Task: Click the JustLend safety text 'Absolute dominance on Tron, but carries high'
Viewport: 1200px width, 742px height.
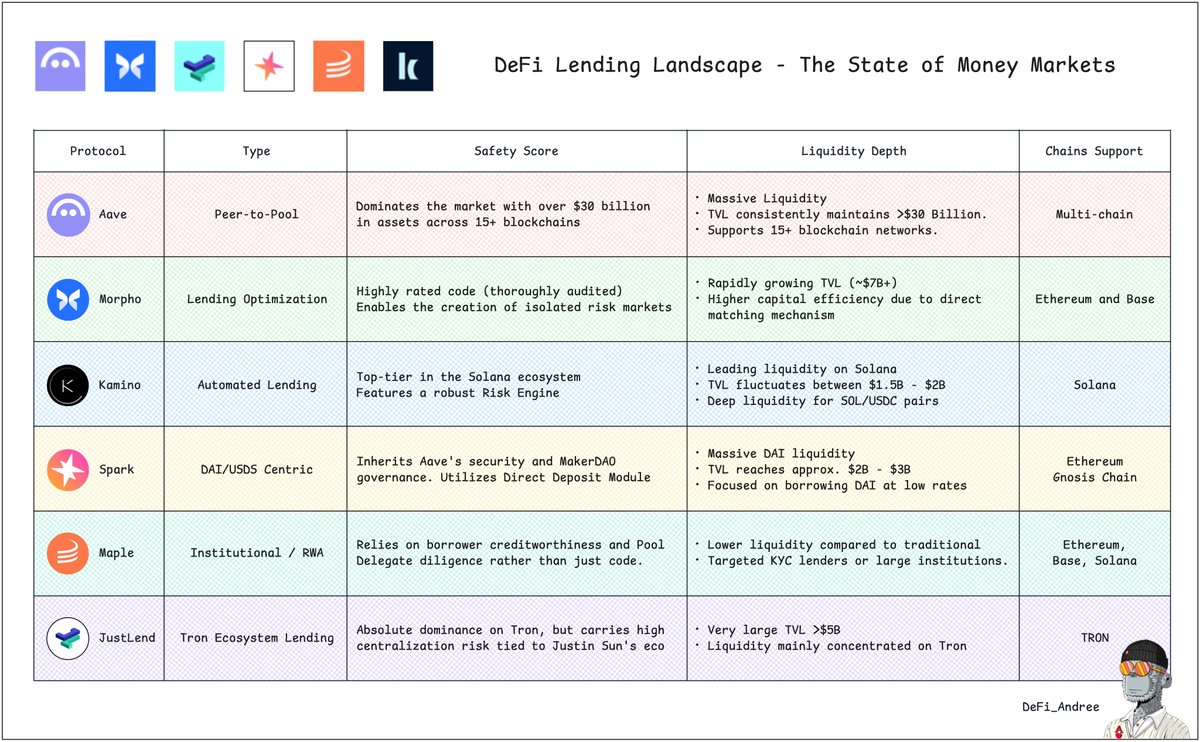Action: pyautogui.click(x=510, y=630)
